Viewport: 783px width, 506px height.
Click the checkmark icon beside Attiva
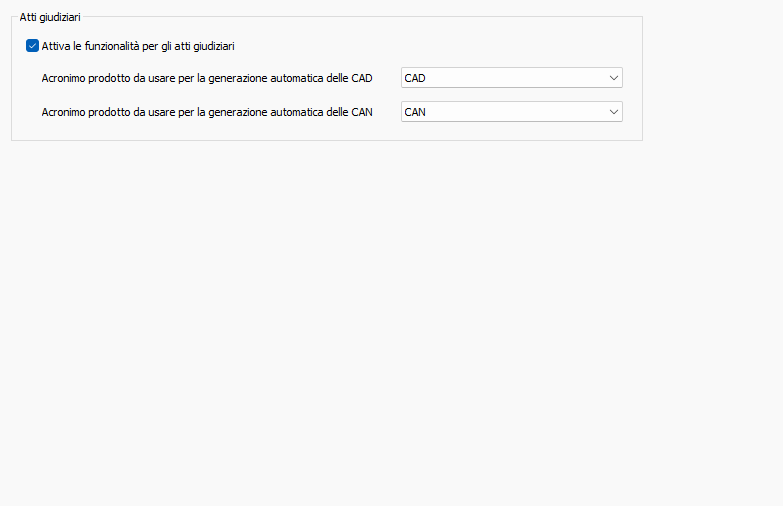coord(32,46)
